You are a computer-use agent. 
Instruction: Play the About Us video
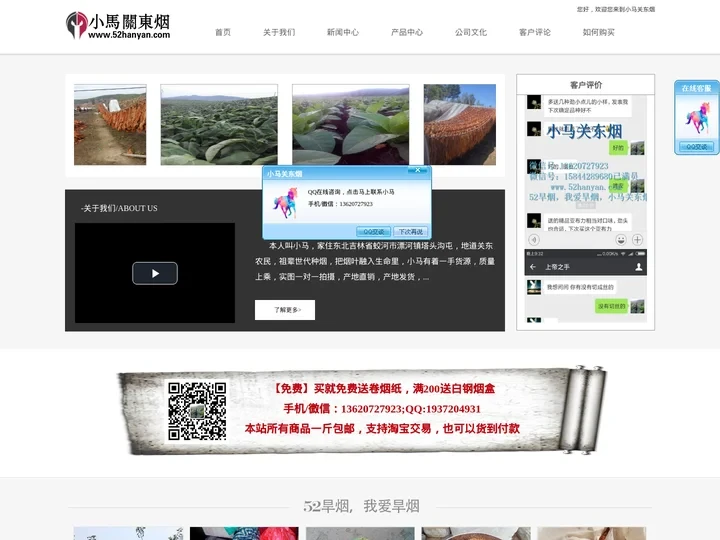[155, 273]
